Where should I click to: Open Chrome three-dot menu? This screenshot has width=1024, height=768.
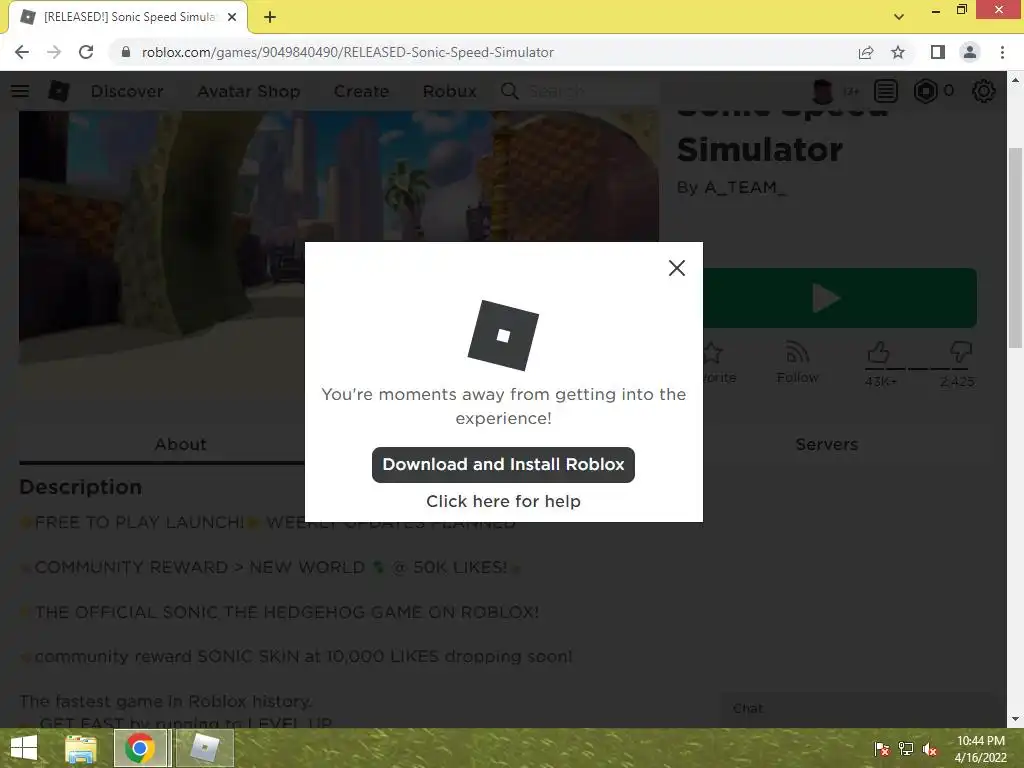click(x=1002, y=52)
